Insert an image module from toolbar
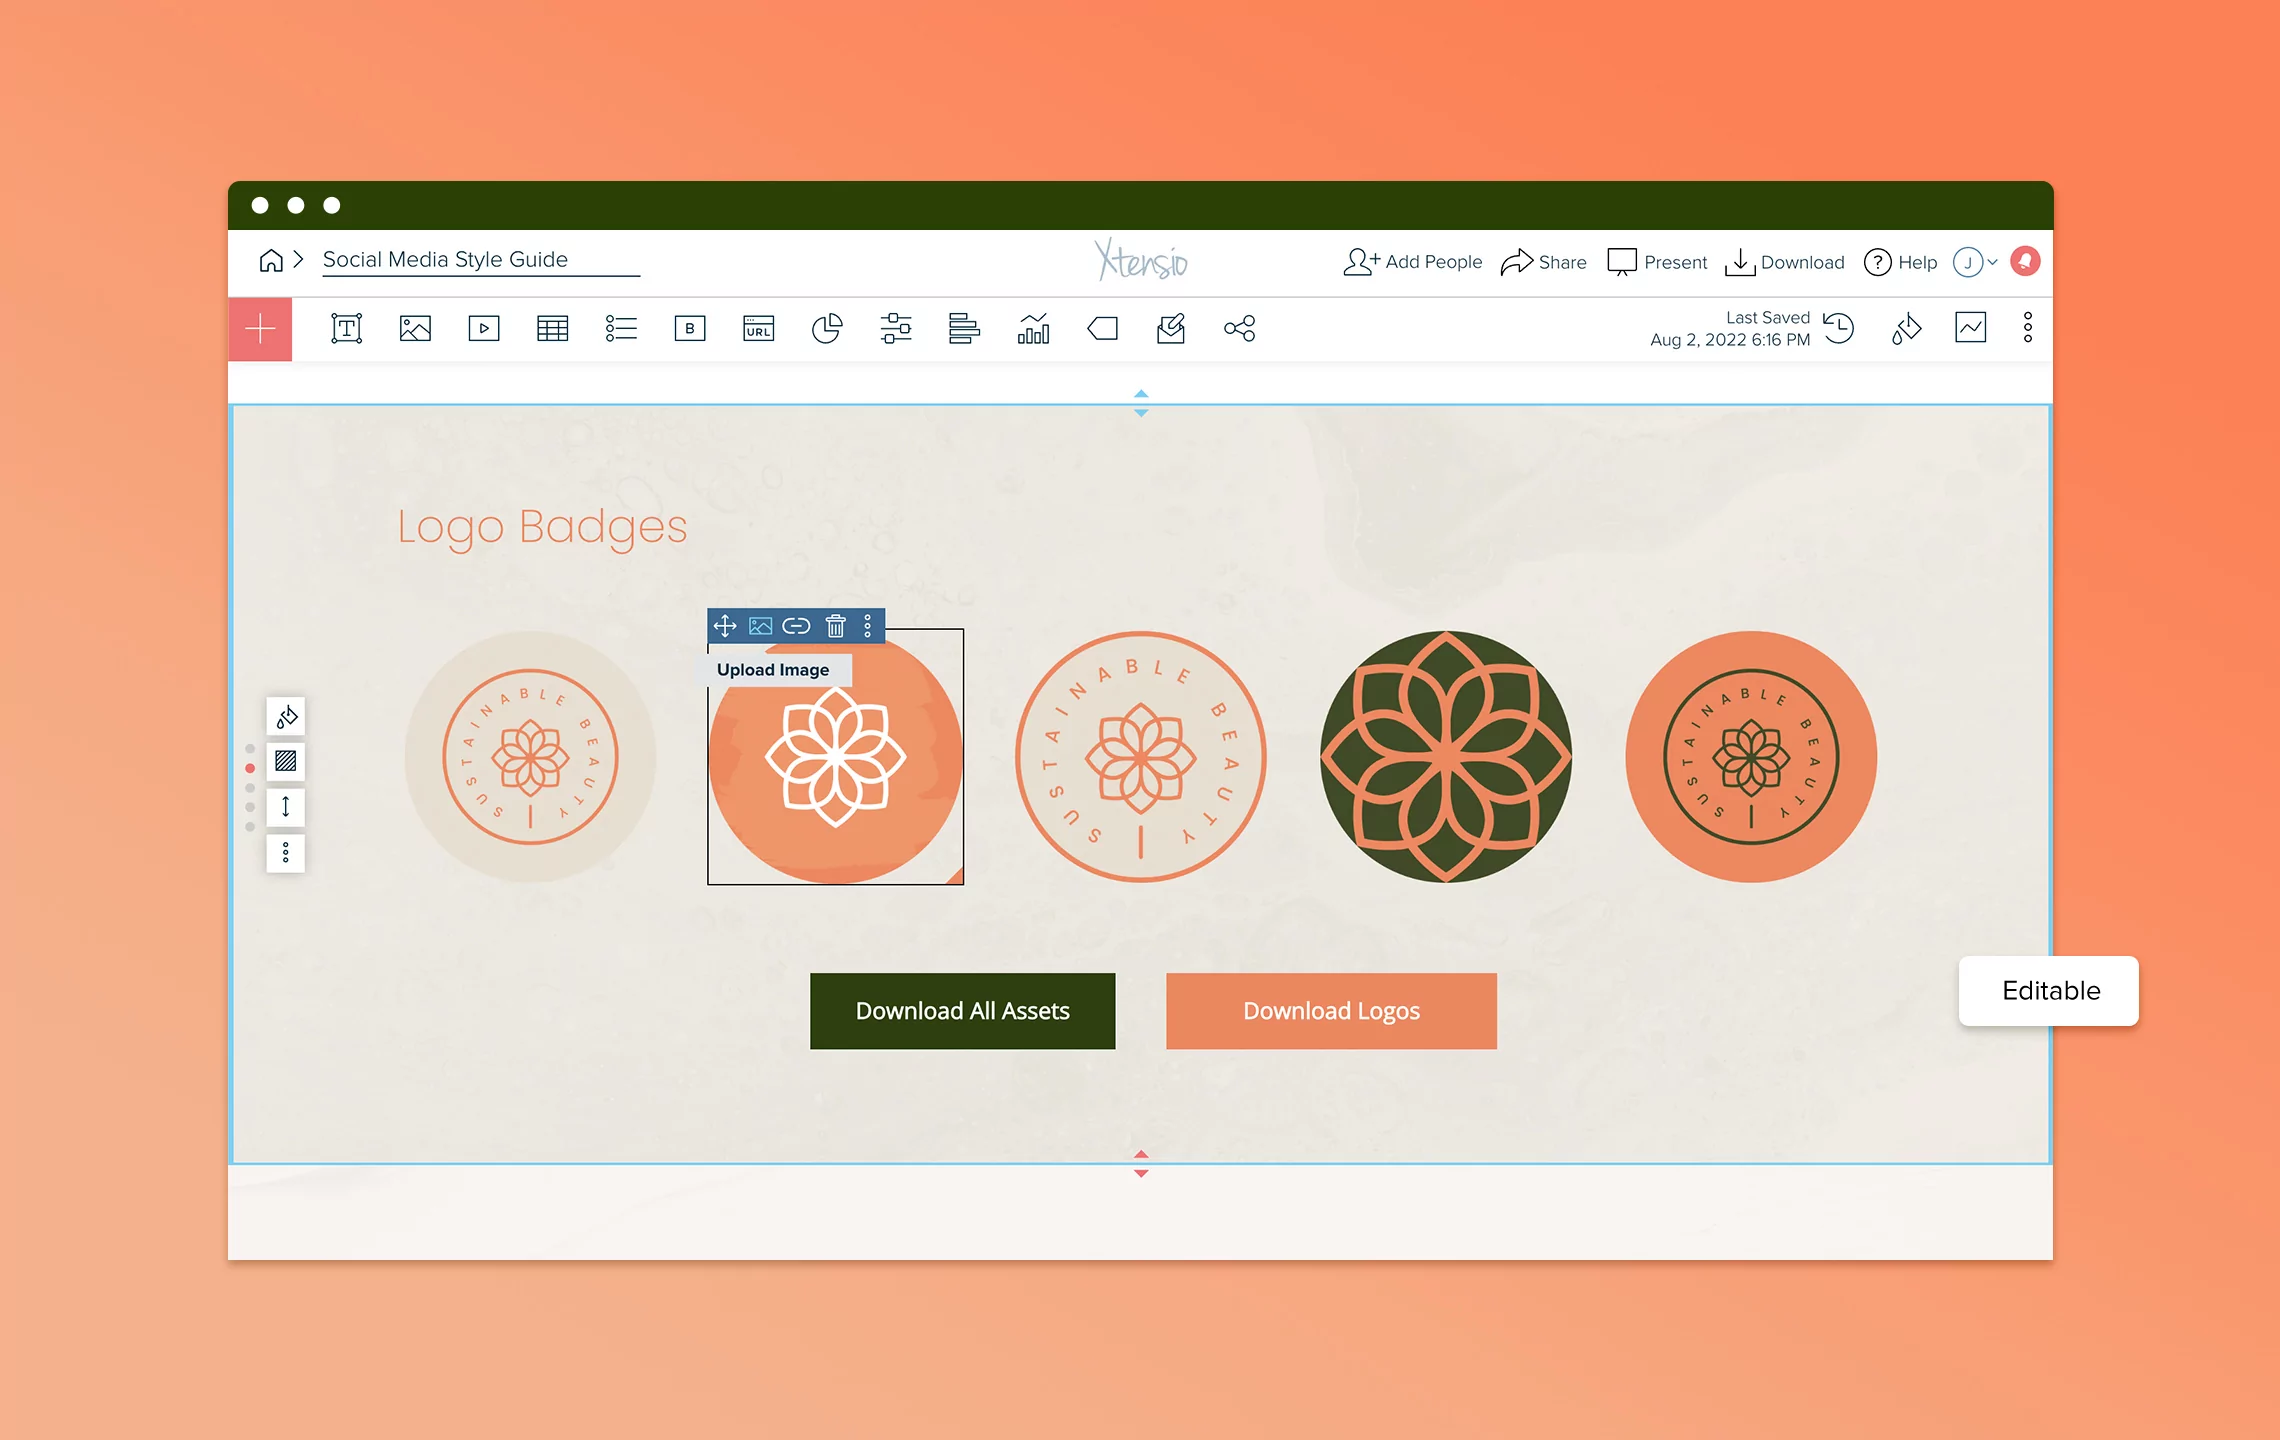The image size is (2280, 1440). 415,328
